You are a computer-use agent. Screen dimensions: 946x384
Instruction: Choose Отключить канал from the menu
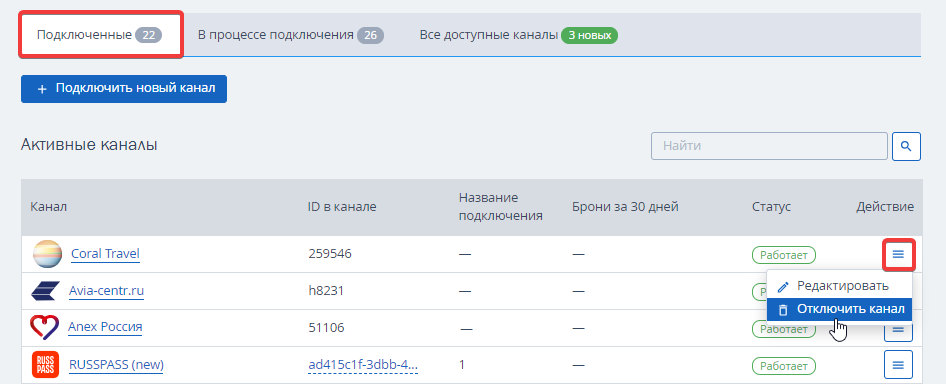pos(839,309)
